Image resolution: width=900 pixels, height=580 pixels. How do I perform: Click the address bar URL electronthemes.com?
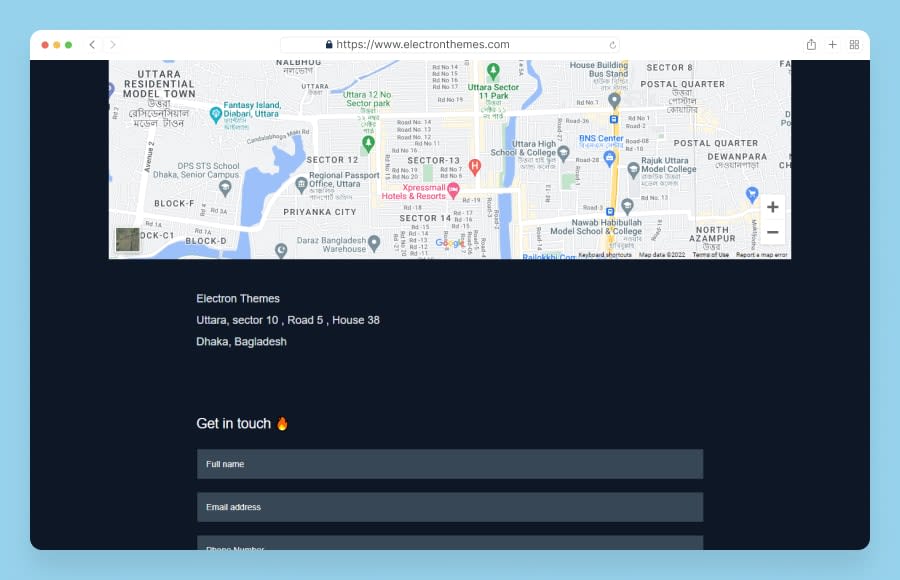tap(422, 44)
